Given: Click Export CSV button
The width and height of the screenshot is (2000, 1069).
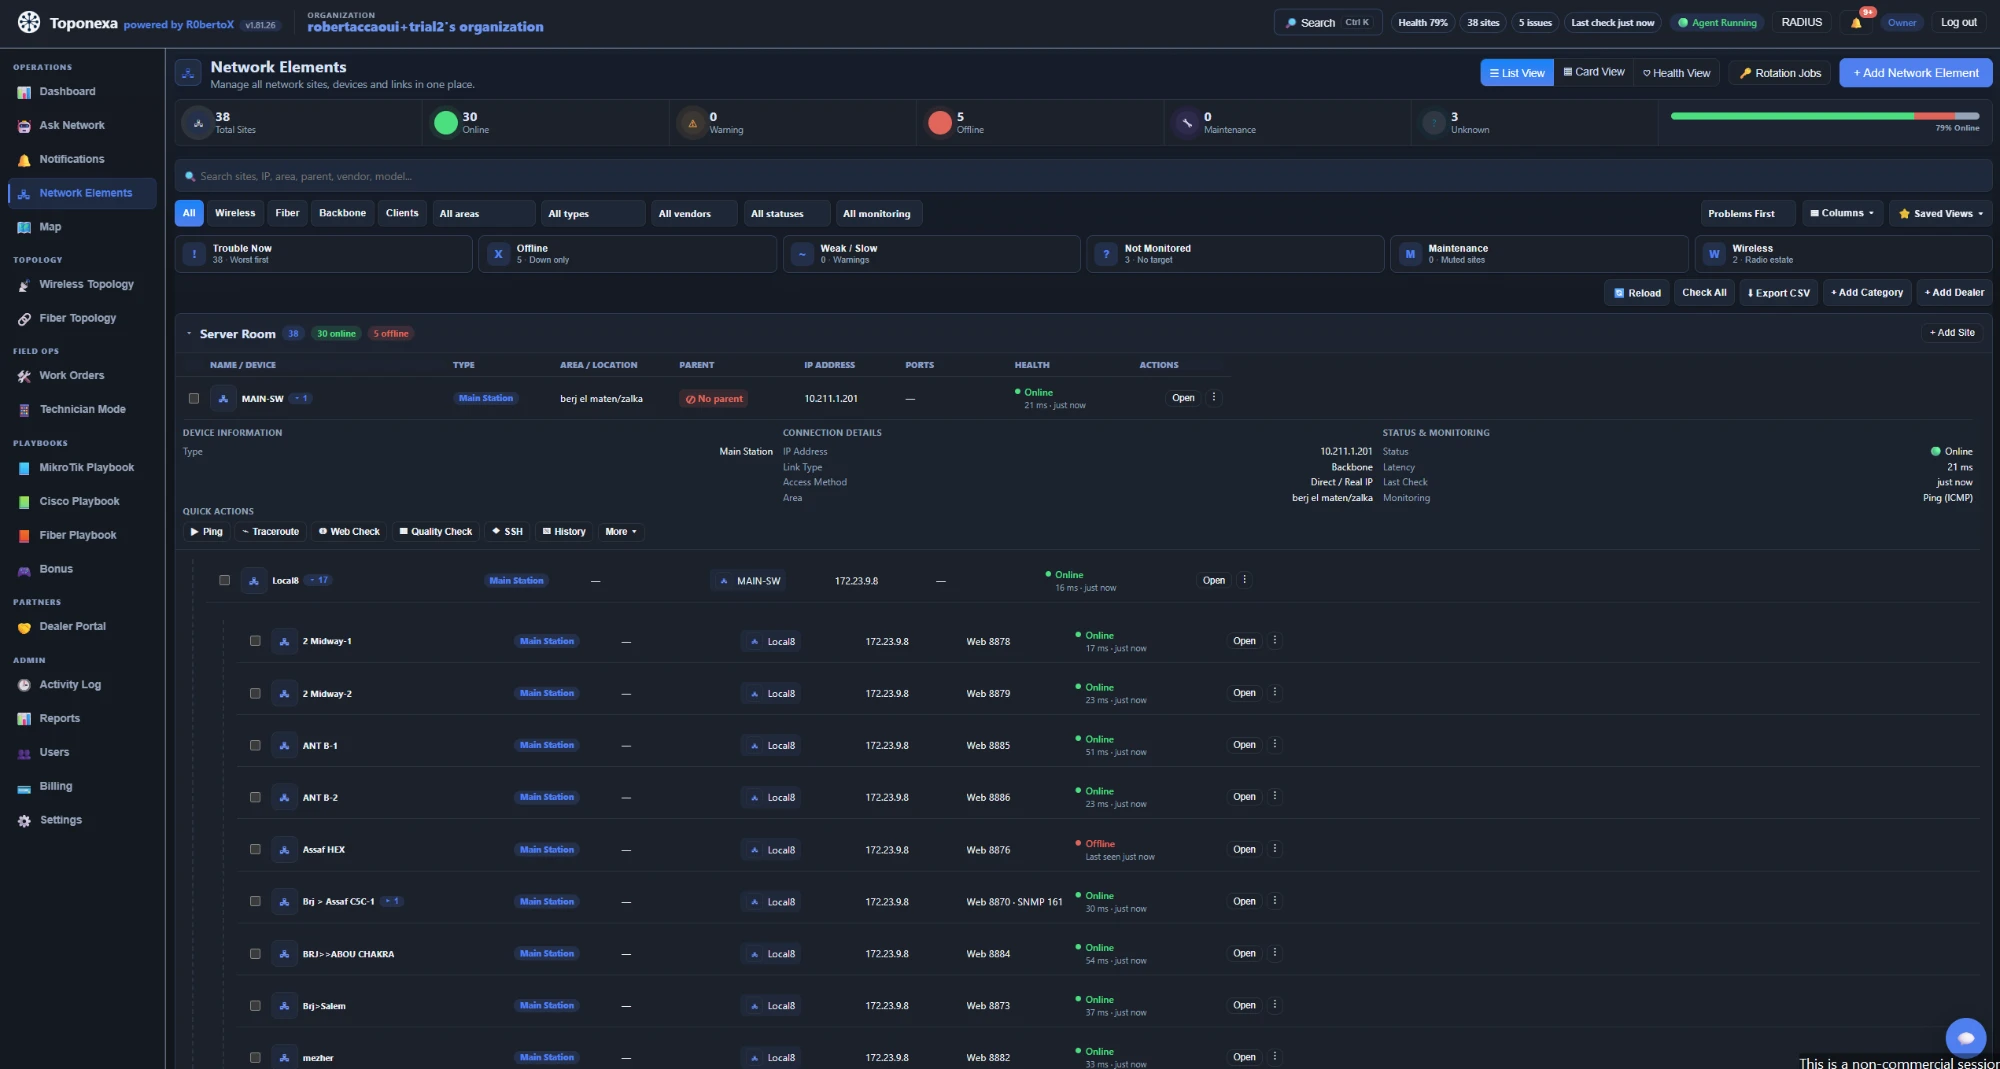Looking at the screenshot, I should pos(1778,293).
